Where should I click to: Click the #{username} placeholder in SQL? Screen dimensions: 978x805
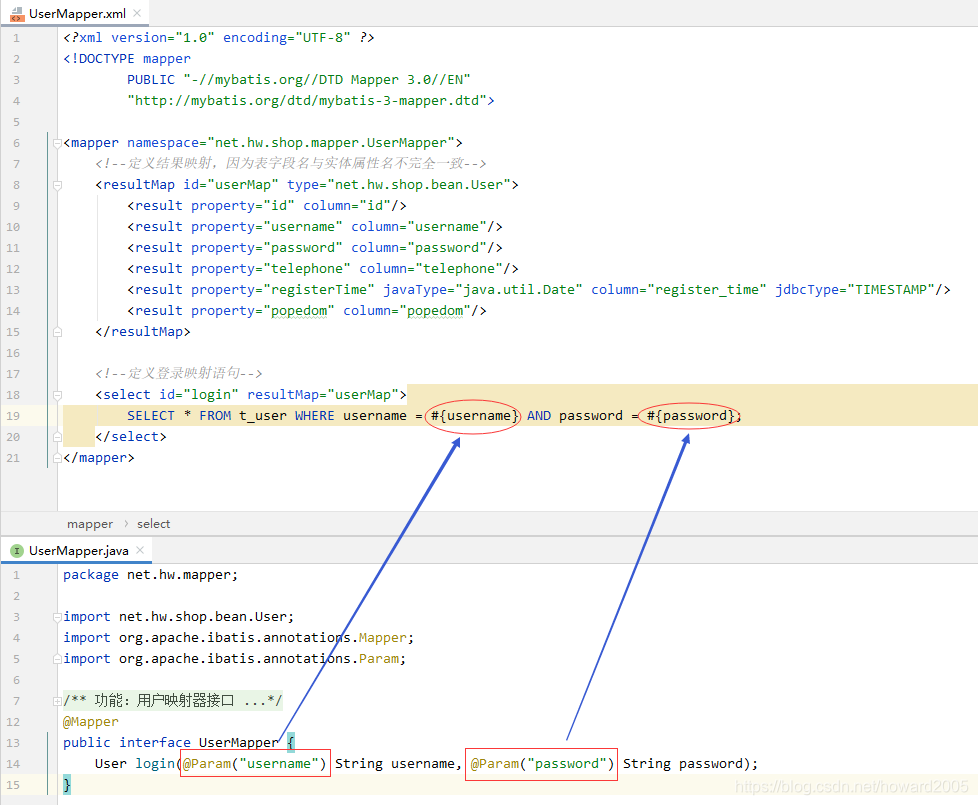click(473, 416)
